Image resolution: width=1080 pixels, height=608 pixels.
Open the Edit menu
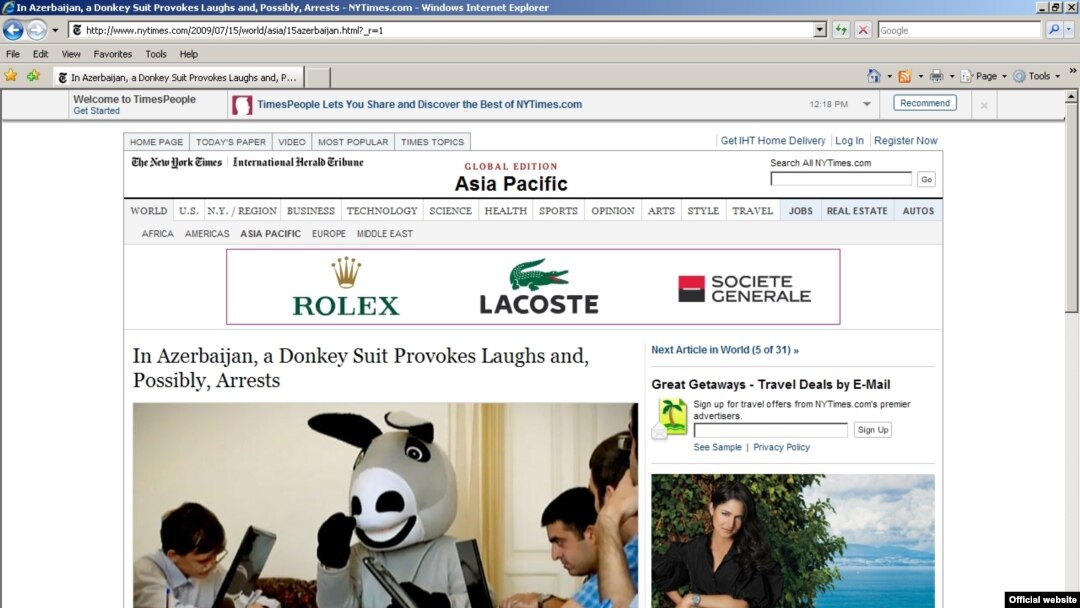41,54
